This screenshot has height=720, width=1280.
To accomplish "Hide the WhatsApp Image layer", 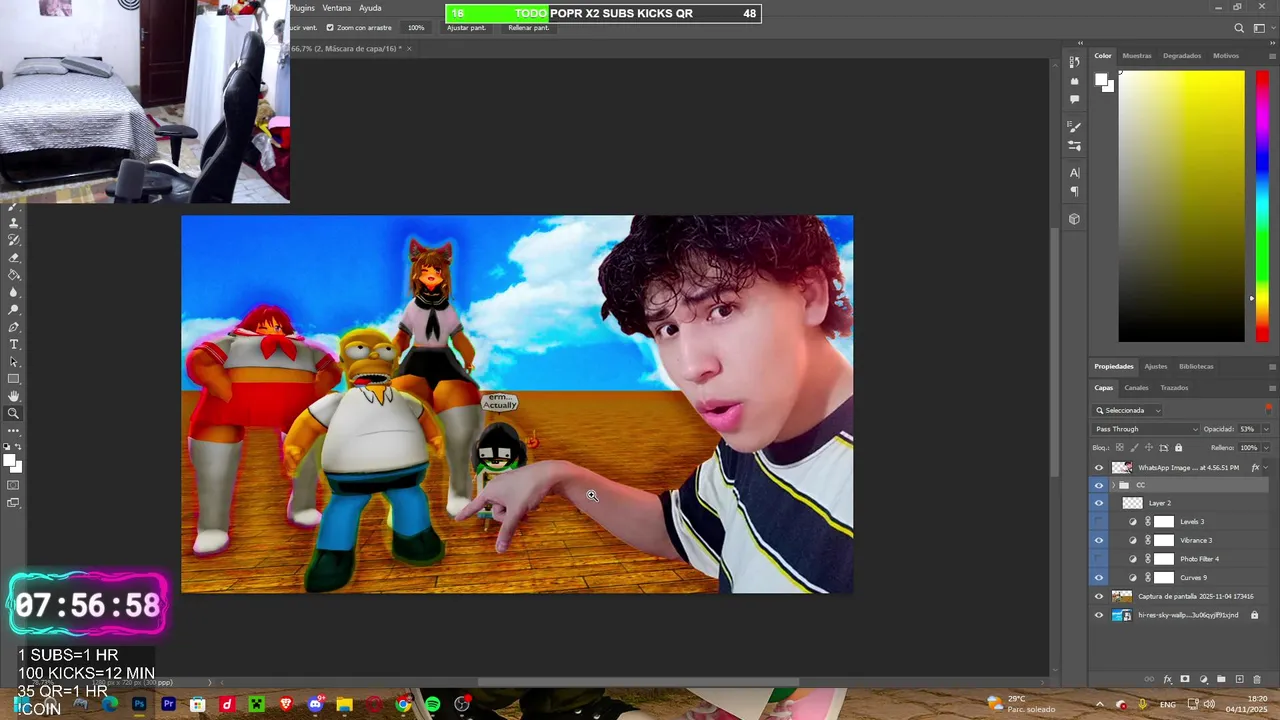I will coord(1099,467).
